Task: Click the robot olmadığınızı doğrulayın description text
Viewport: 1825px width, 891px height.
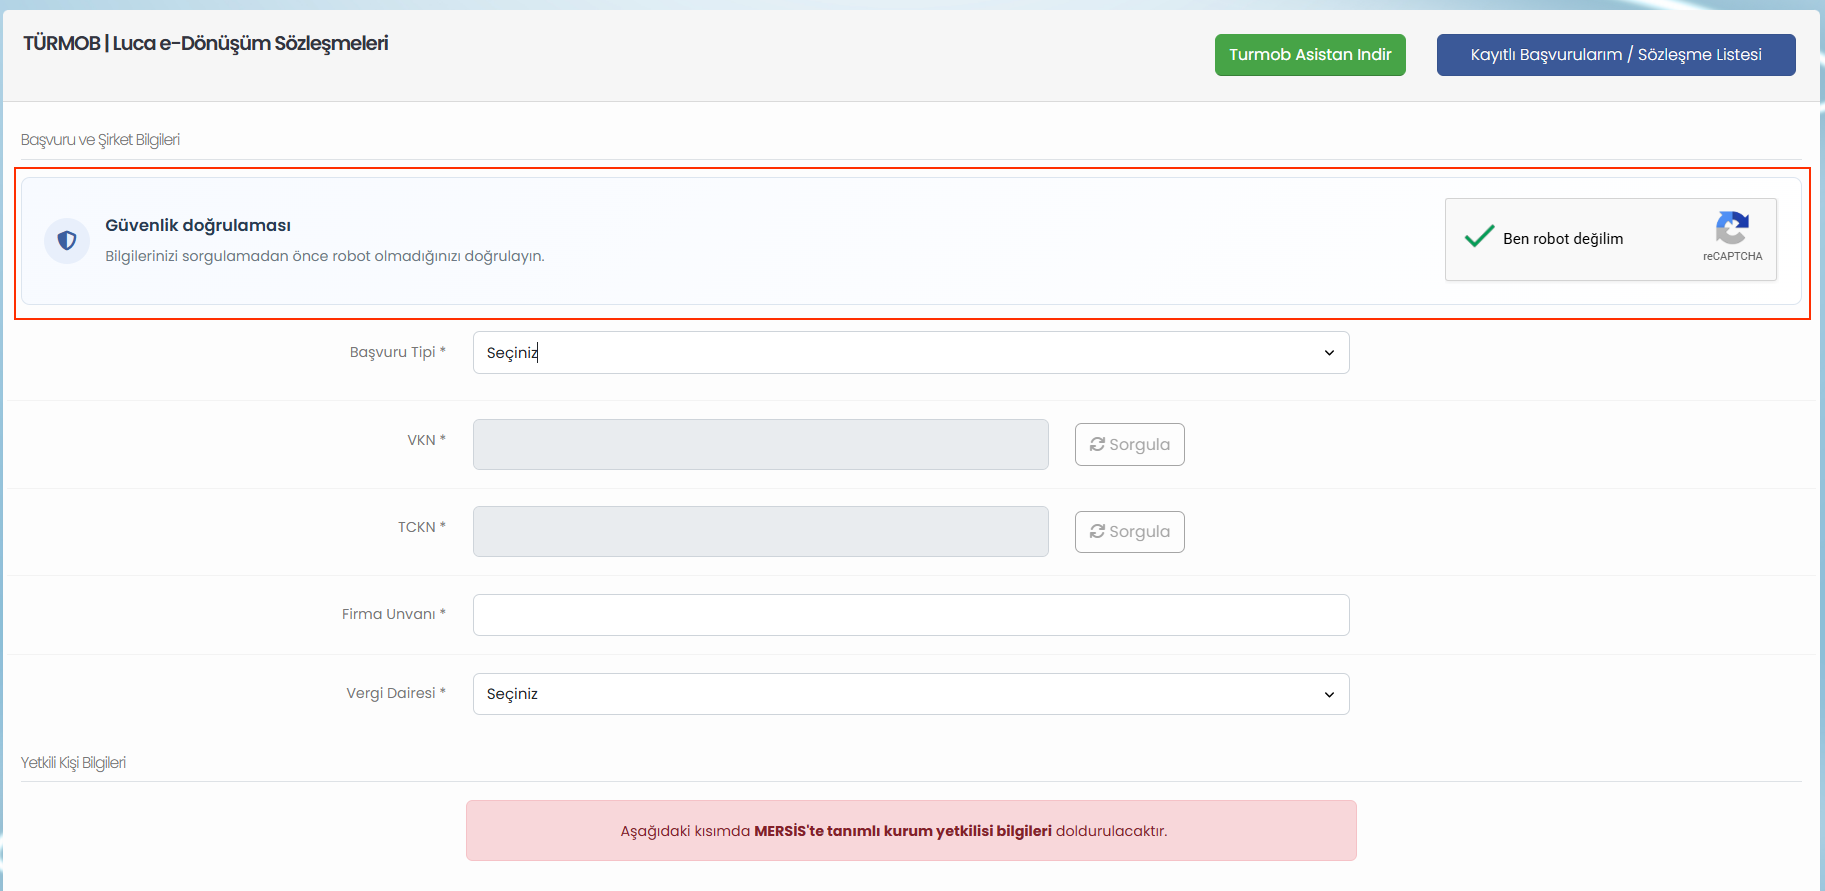Action: point(325,256)
